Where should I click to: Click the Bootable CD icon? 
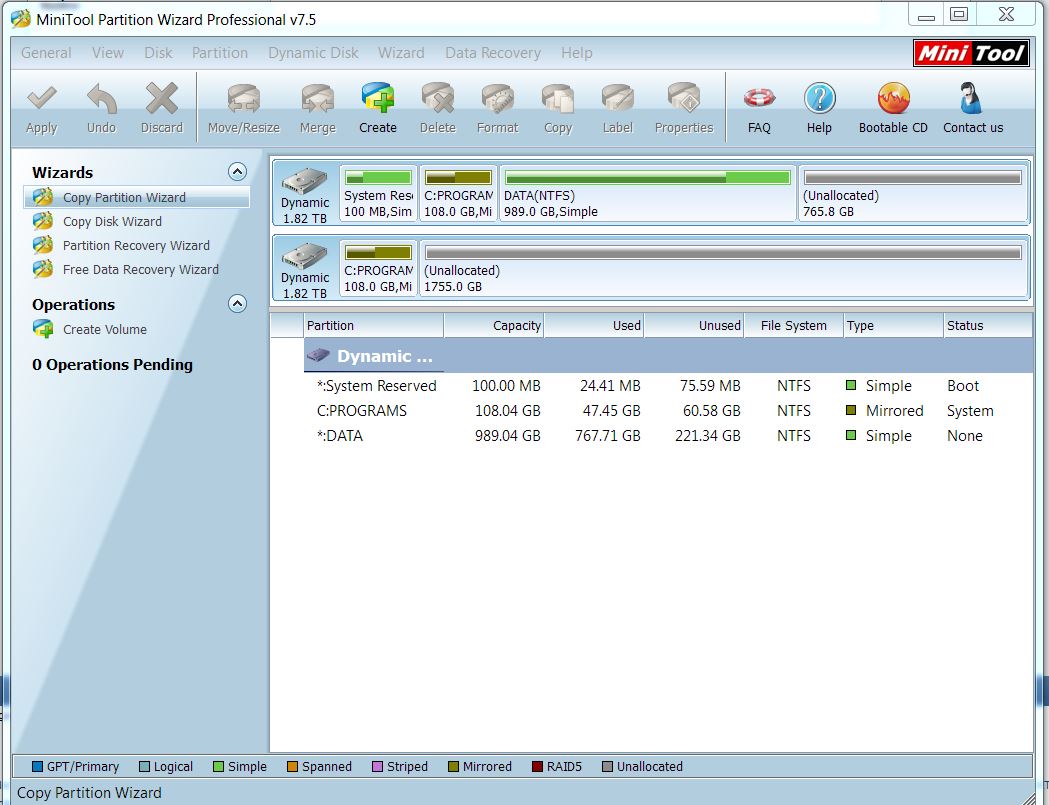coord(893,98)
